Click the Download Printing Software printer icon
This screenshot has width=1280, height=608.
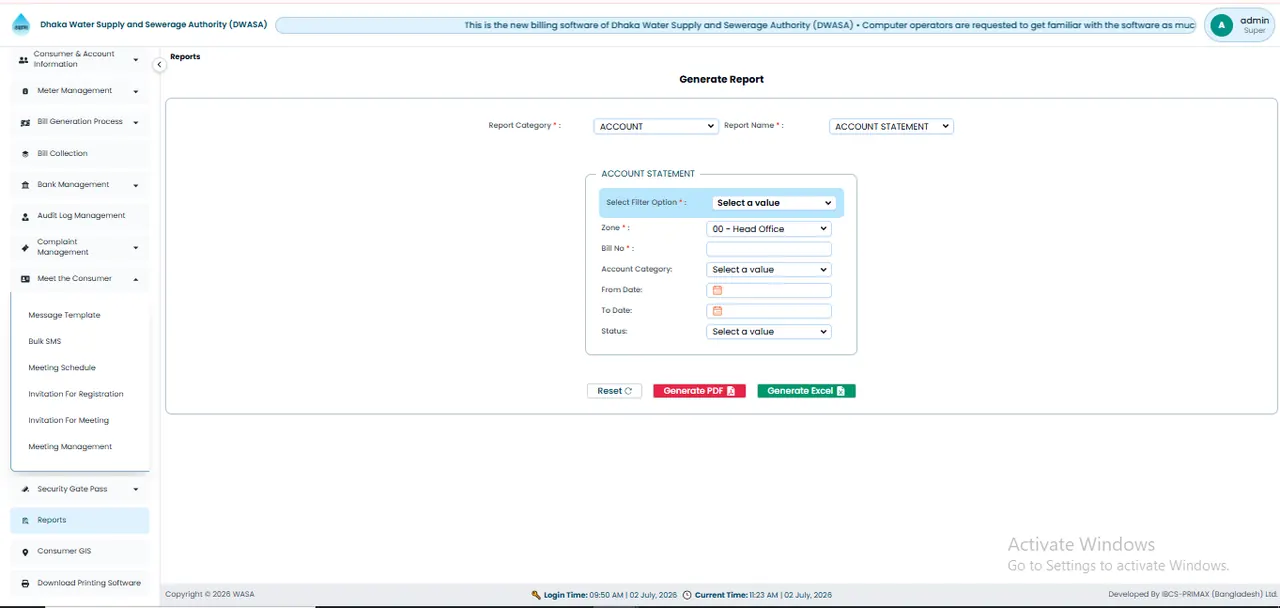25,583
